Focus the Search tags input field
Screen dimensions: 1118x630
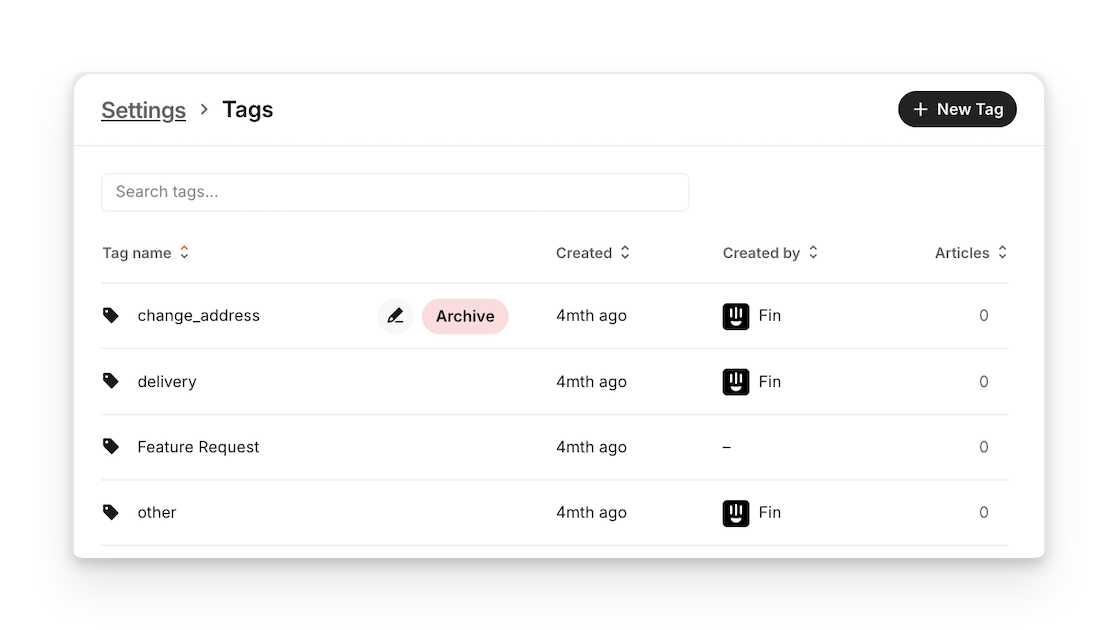395,192
